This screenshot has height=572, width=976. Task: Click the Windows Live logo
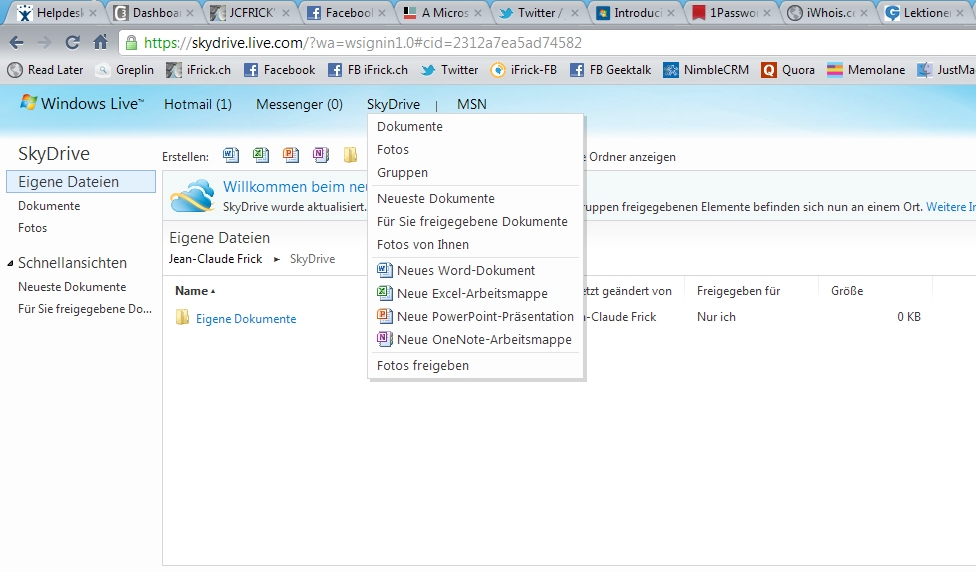(x=82, y=104)
